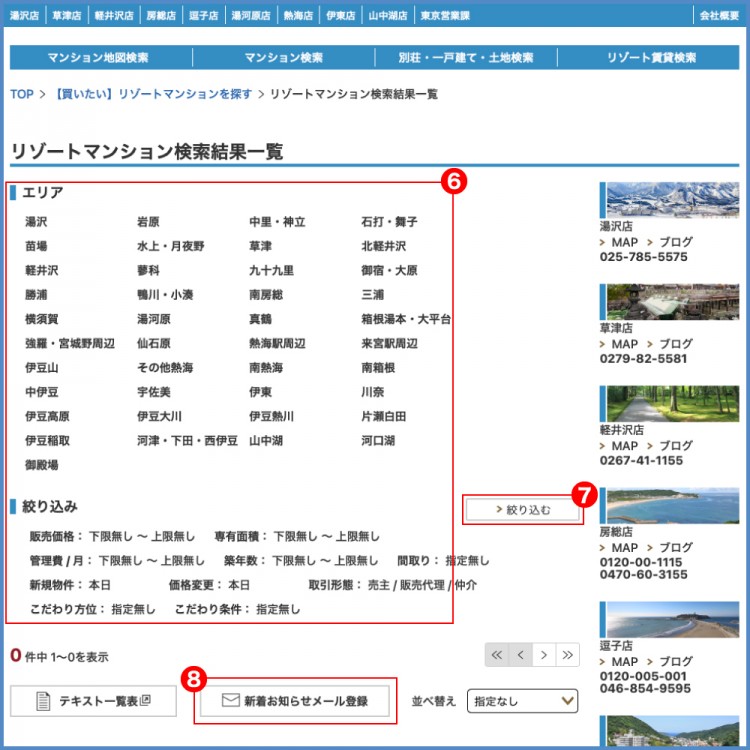Image resolution: width=750 pixels, height=750 pixels.
Task: Choose the 河津・下田・西伊豆 area
Action: tap(187, 440)
